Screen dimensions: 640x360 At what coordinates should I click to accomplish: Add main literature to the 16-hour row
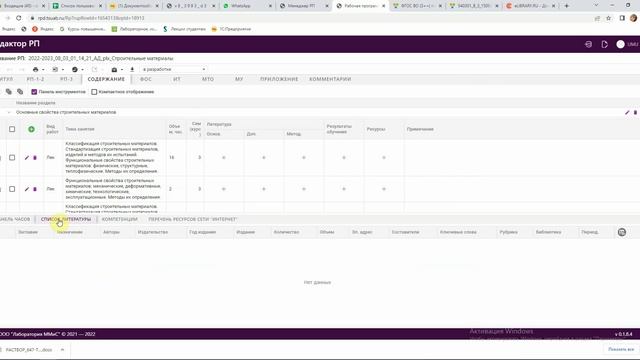(224, 158)
